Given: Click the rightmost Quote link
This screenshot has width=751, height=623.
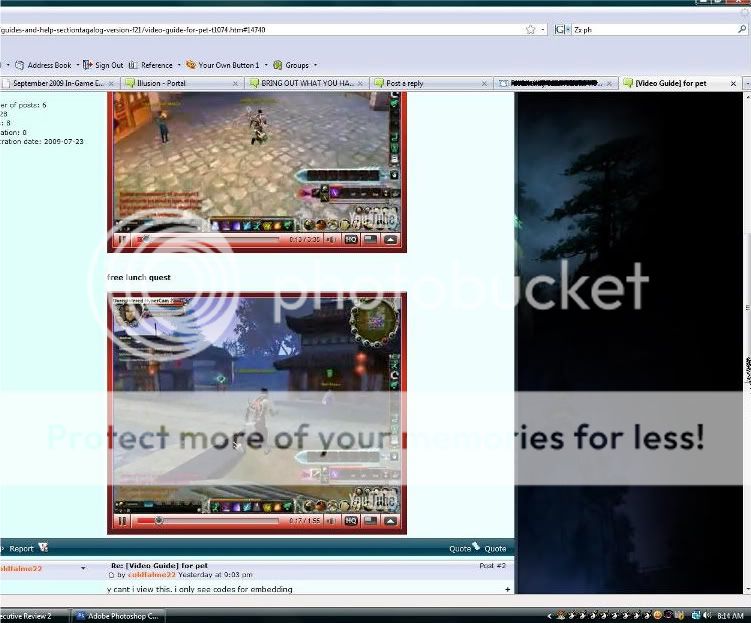Looking at the screenshot, I should coord(495,549).
